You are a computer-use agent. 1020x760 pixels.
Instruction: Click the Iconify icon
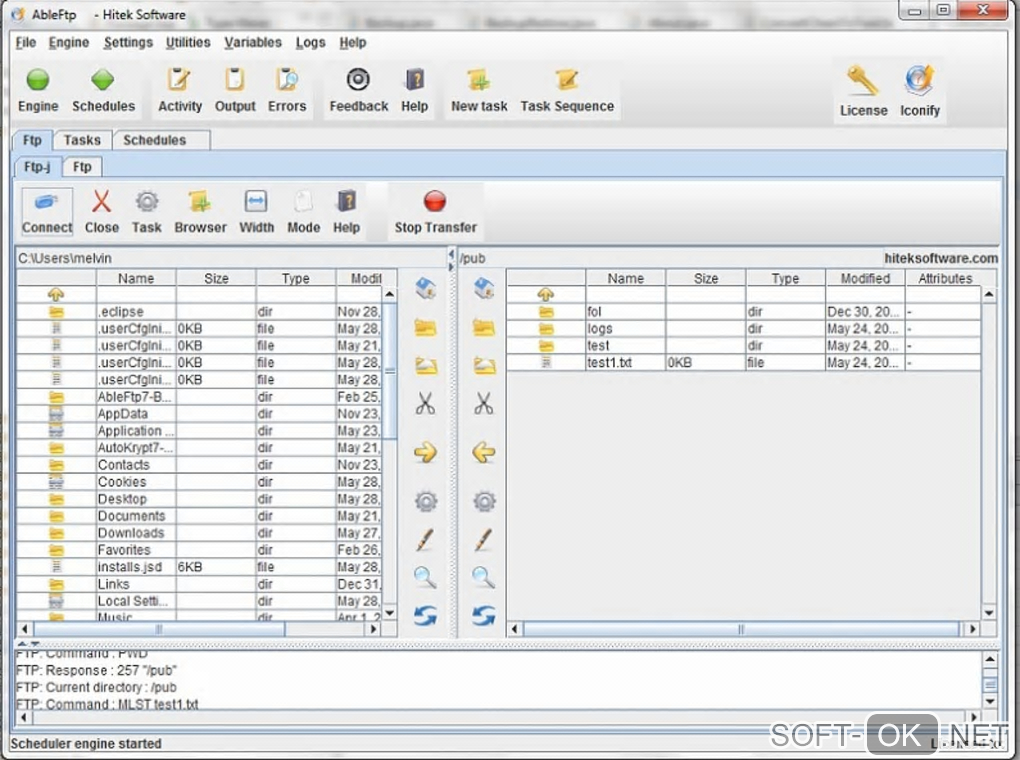(919, 81)
